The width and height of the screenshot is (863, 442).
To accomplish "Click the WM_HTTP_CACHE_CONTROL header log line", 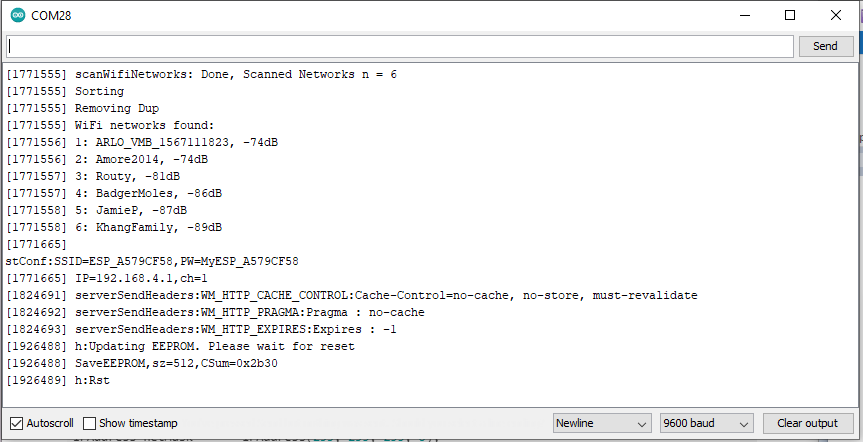I will pos(352,296).
